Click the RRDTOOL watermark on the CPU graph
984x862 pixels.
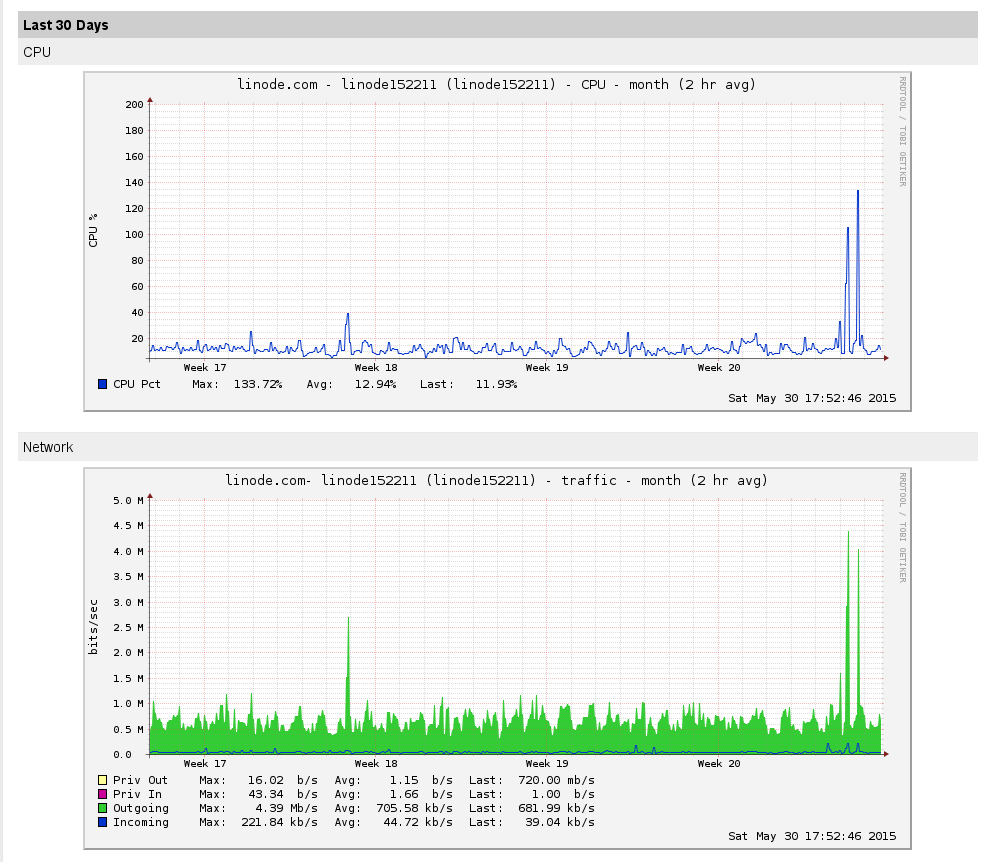902,130
